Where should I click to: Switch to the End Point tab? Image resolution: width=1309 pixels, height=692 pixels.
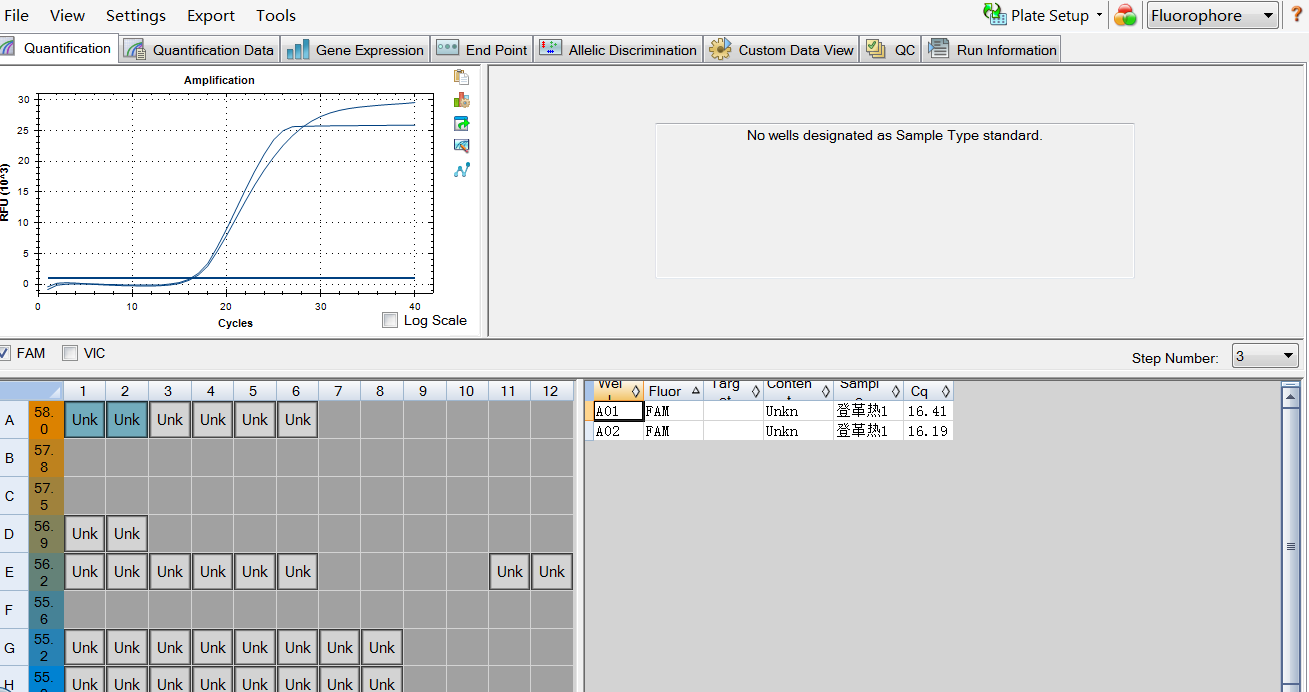(x=482, y=50)
